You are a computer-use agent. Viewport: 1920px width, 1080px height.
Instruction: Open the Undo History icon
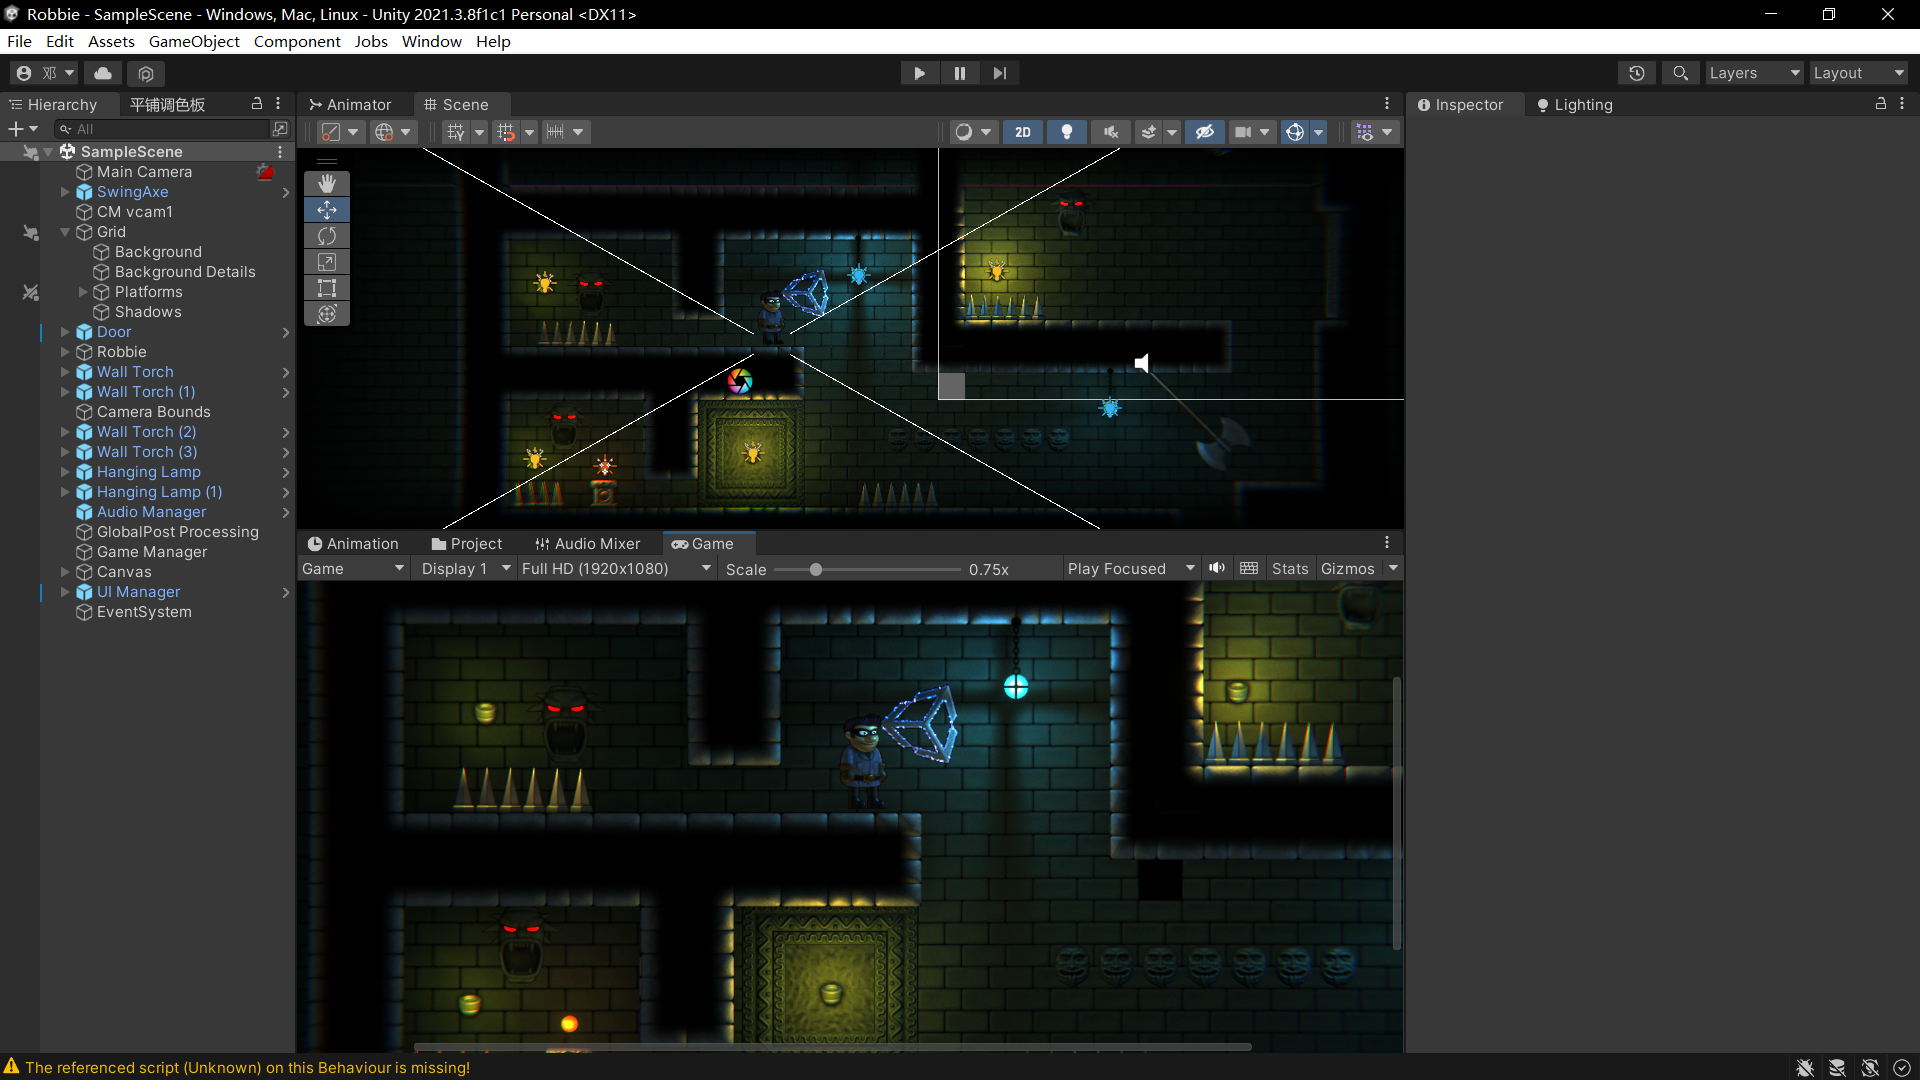(1636, 73)
